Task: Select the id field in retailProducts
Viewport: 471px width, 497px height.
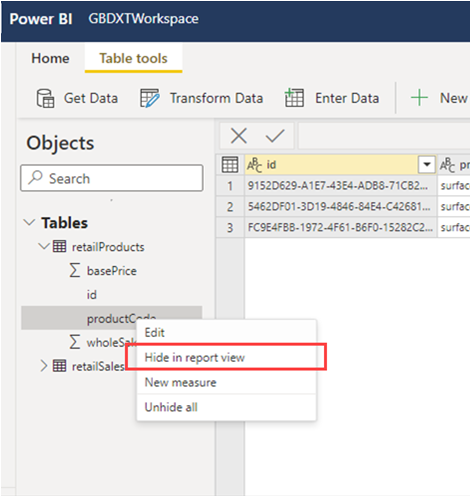Action: pos(92,295)
